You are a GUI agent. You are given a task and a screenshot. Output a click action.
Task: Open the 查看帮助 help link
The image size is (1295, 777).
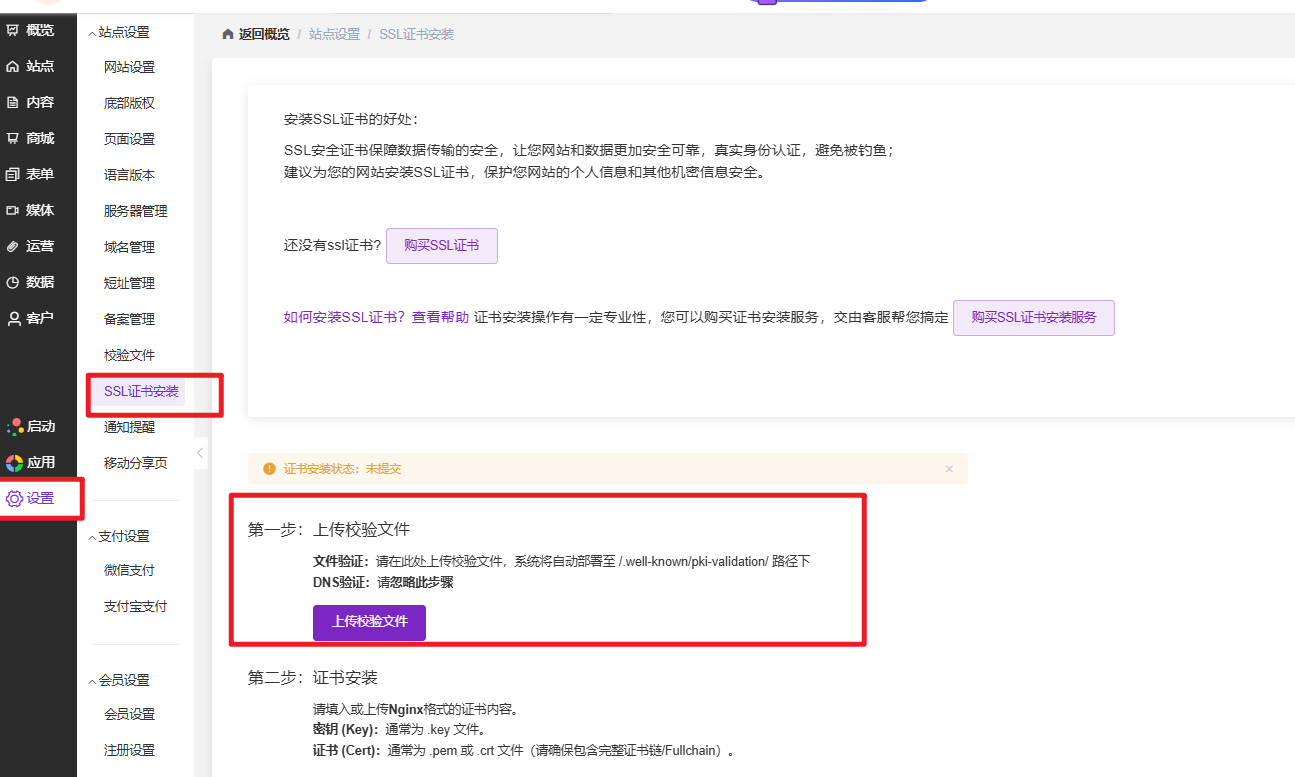click(440, 317)
